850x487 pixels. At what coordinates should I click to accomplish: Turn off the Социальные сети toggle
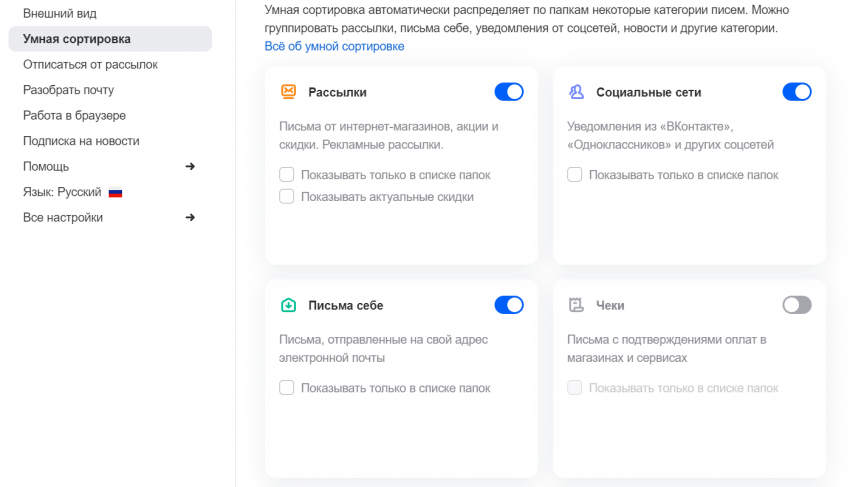pos(797,92)
